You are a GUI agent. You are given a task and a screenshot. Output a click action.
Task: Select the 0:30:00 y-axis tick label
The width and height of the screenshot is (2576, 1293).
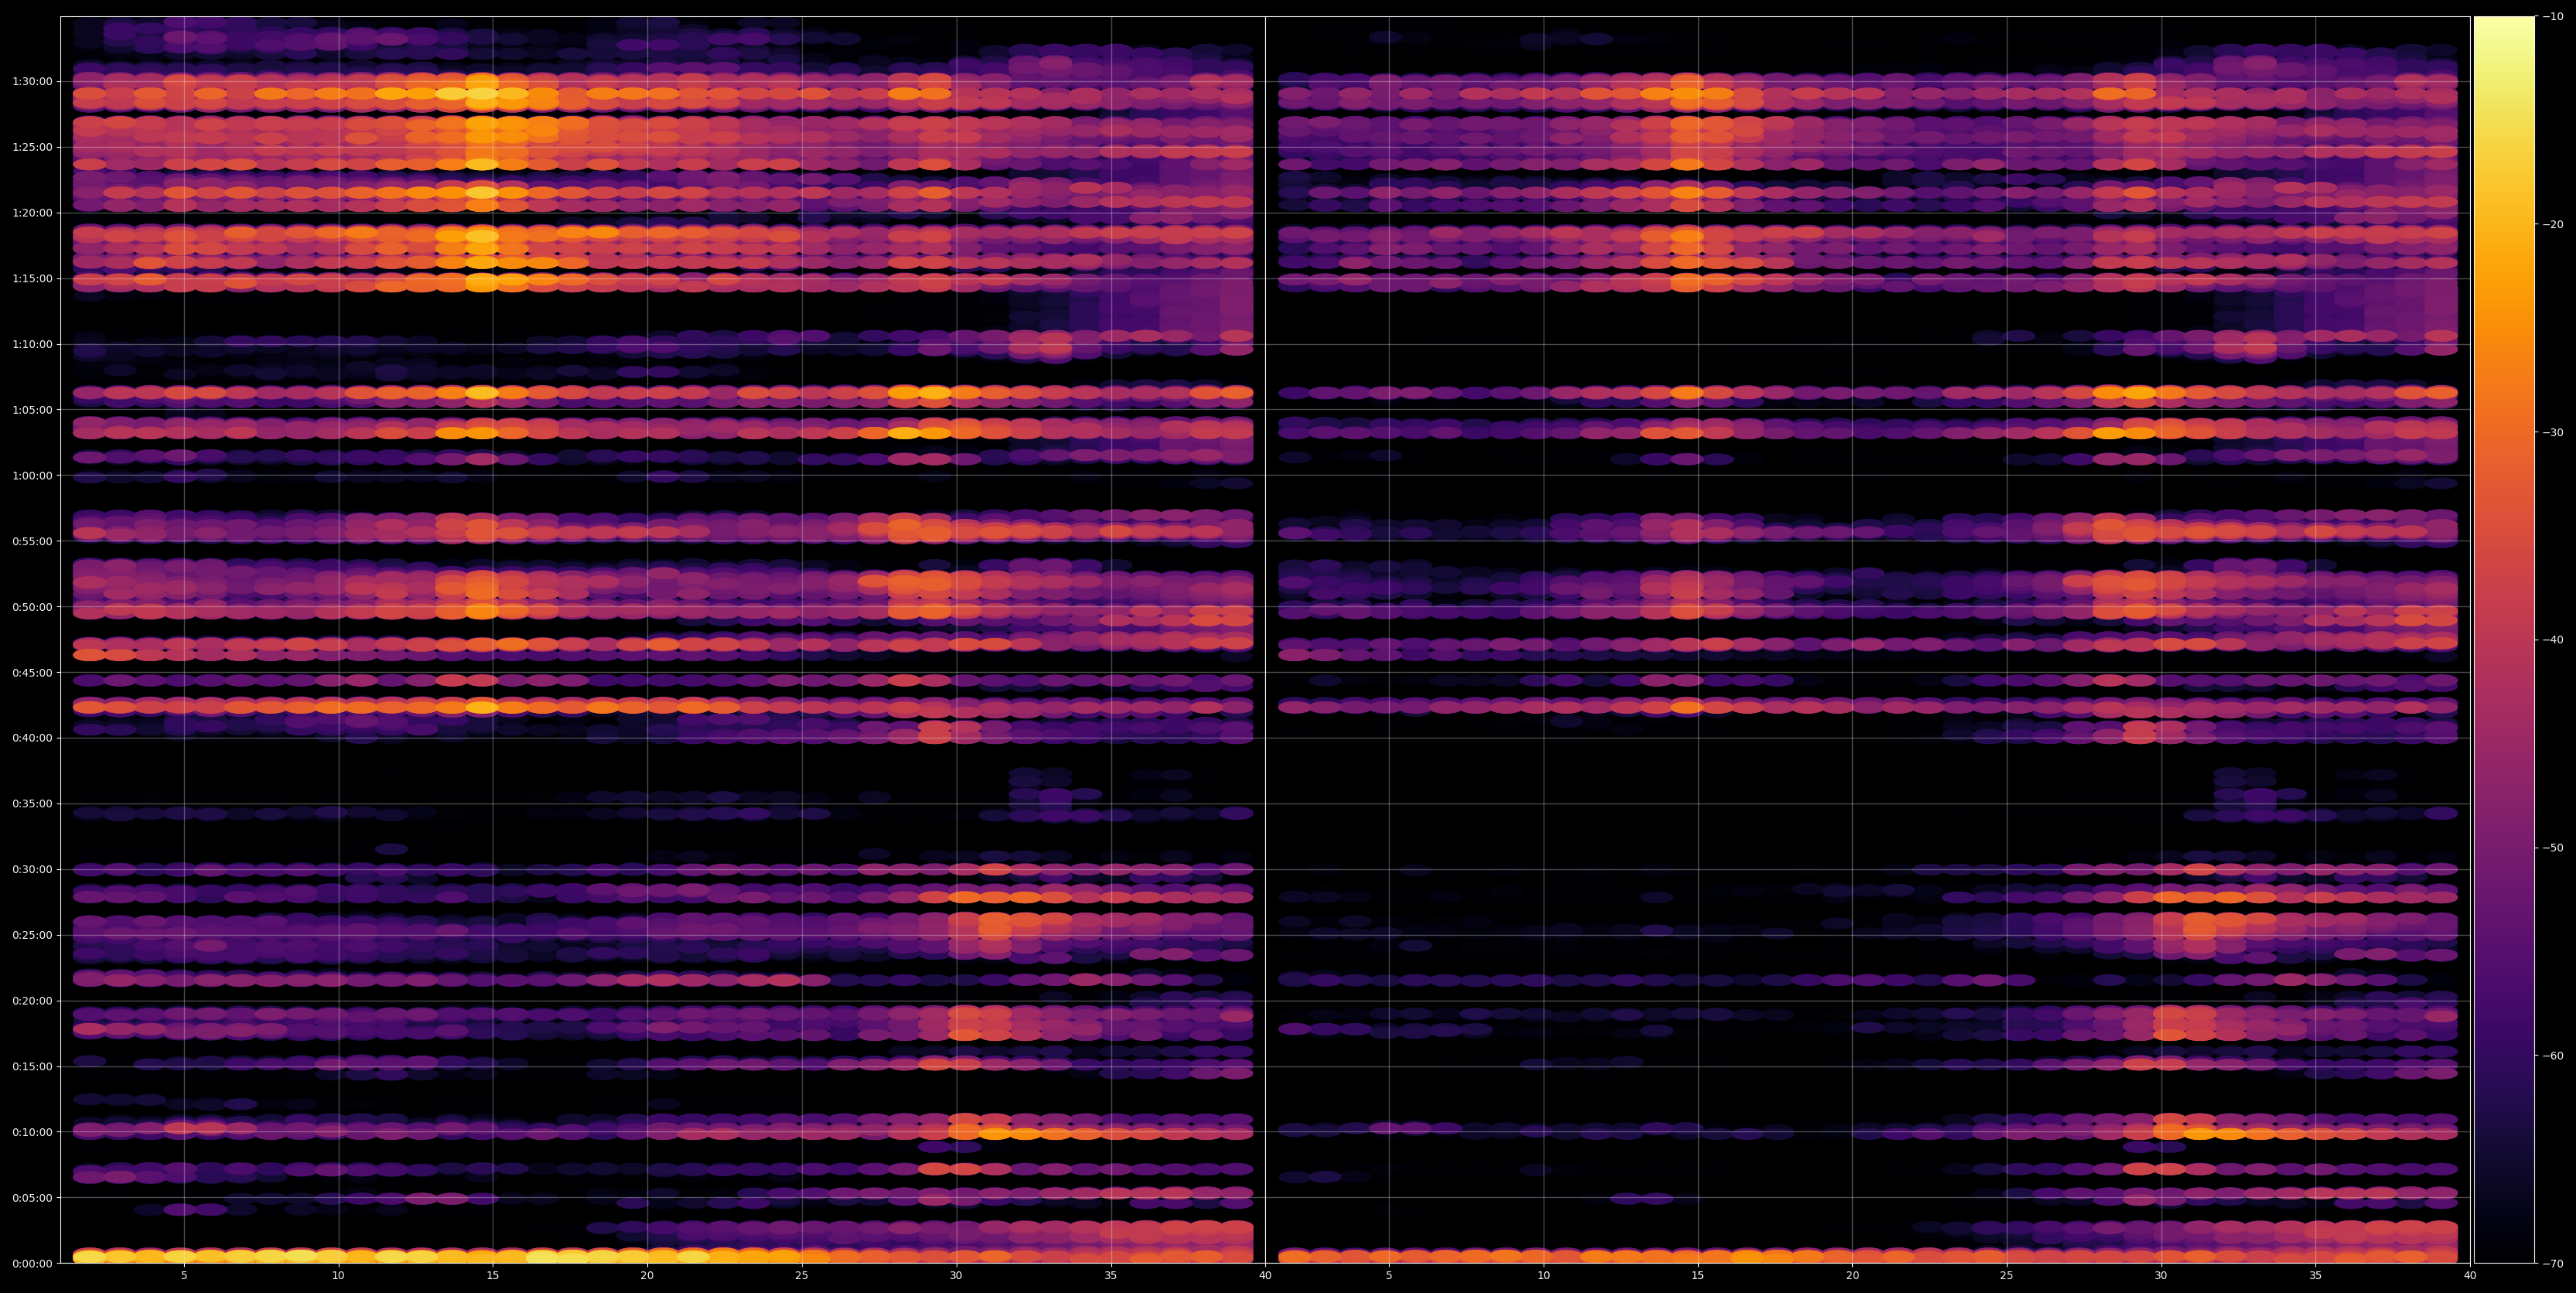[x=33, y=869]
